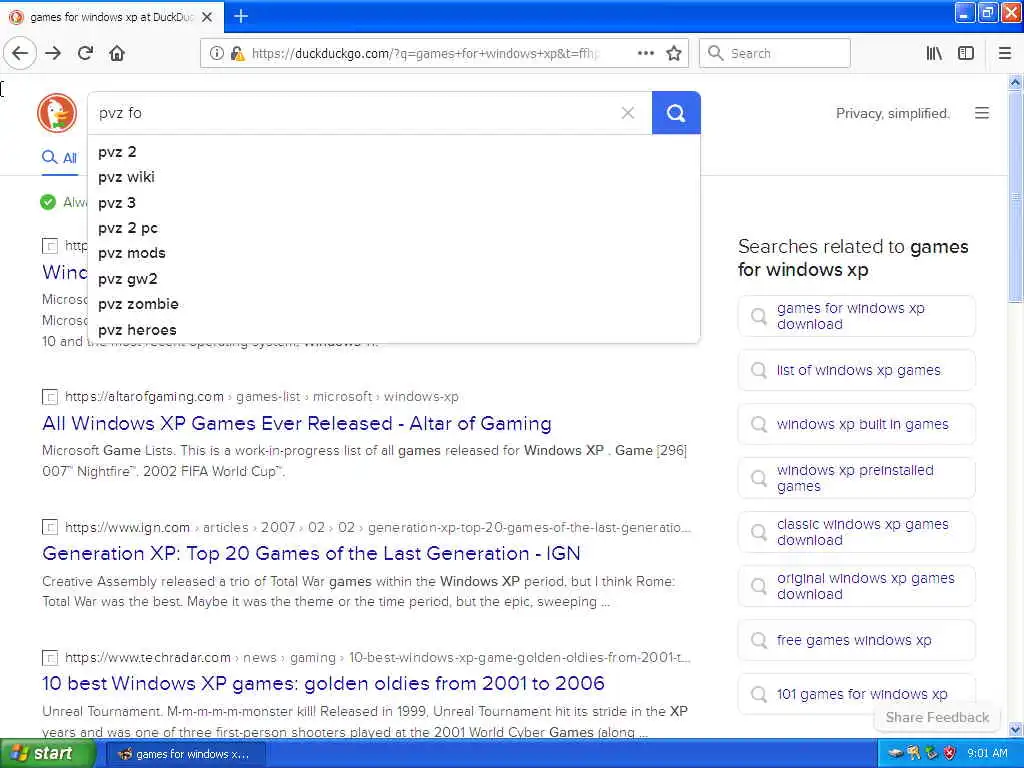Open page actions three-dots menu
The width and height of the screenshot is (1024, 768).
click(645, 53)
